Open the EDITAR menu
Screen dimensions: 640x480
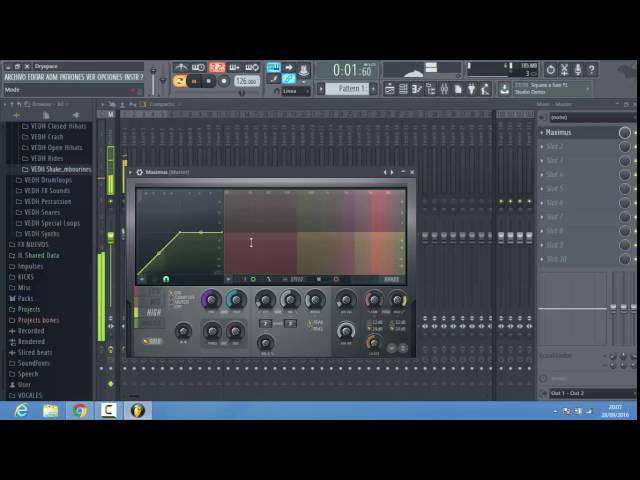tap(36, 77)
